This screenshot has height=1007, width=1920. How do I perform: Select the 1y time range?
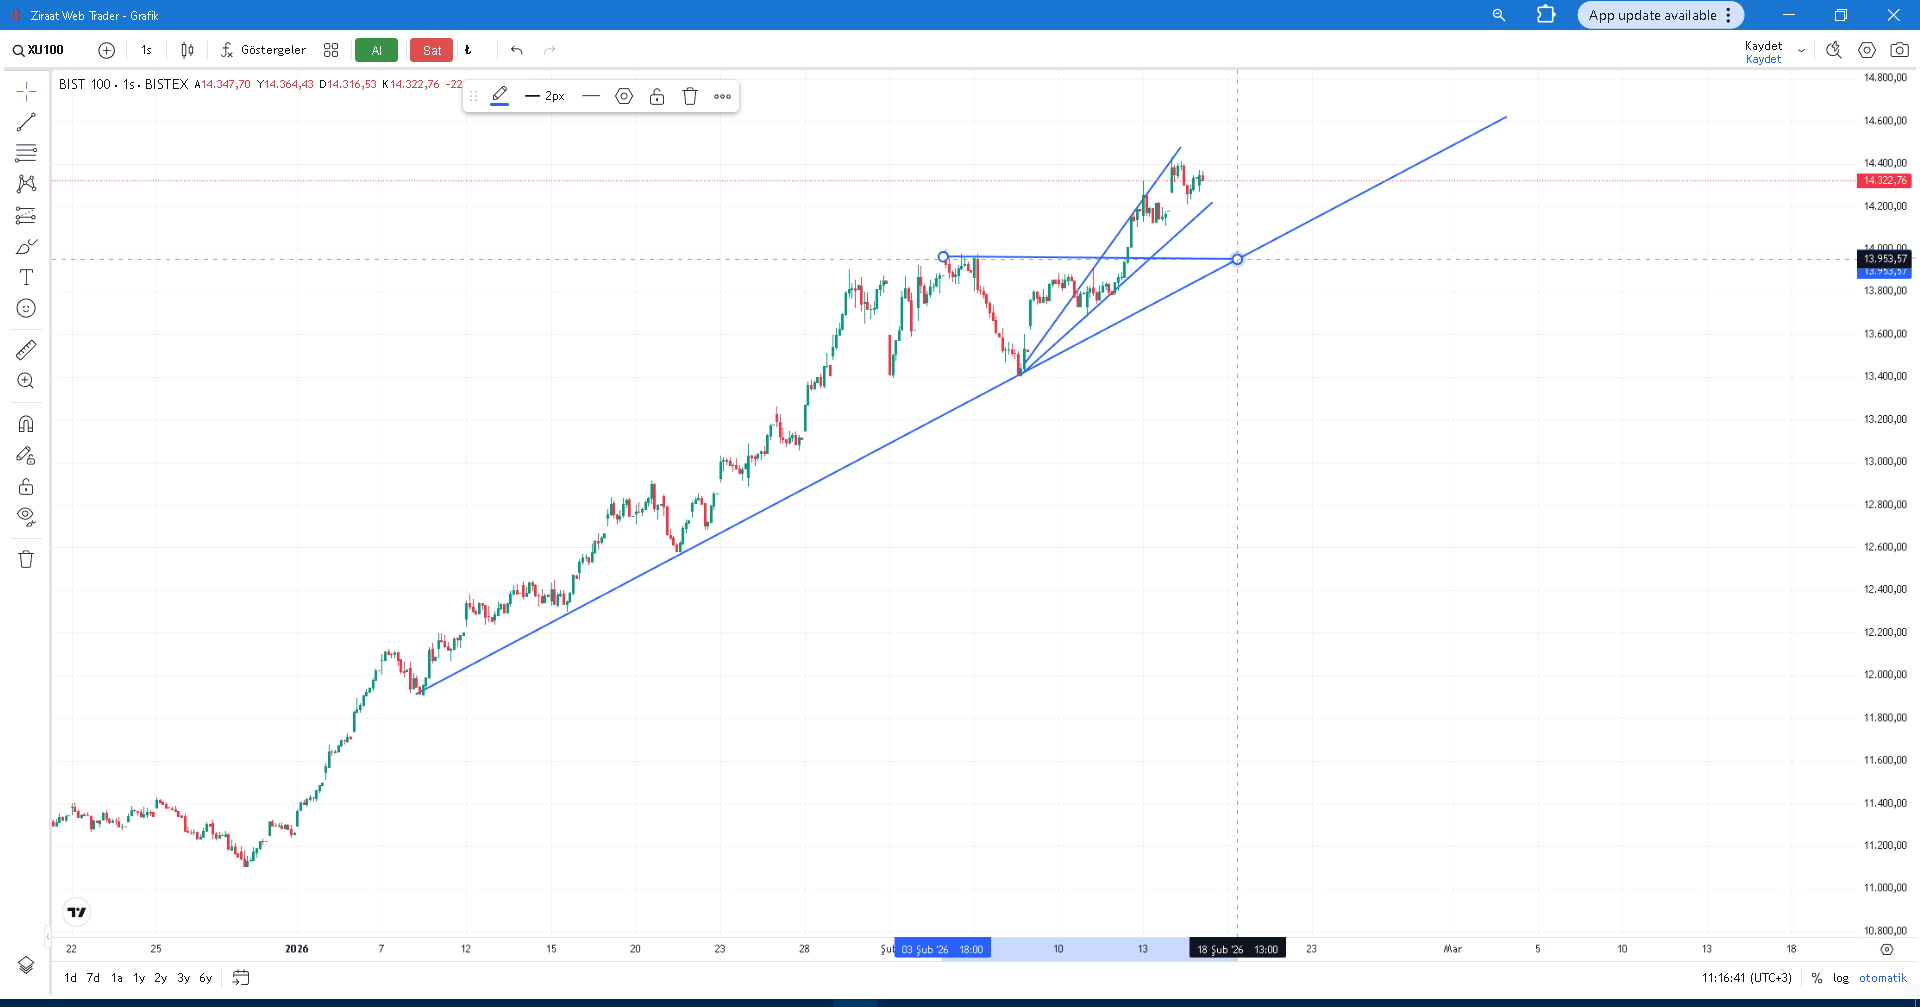(139, 978)
